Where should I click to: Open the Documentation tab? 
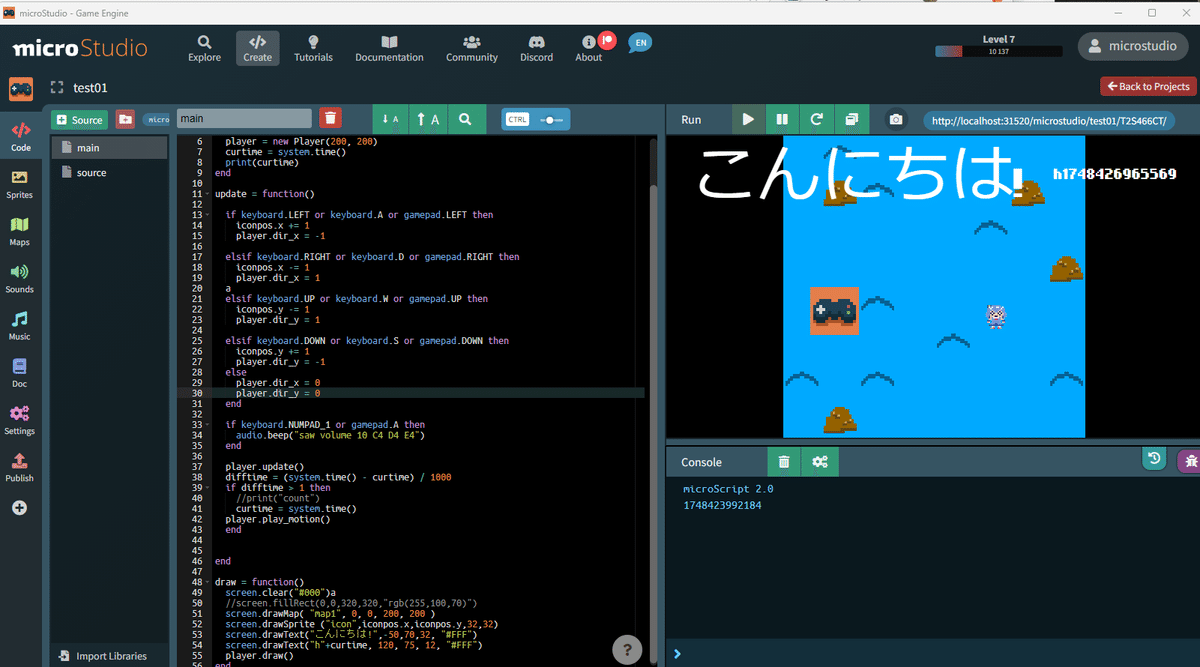pos(389,47)
